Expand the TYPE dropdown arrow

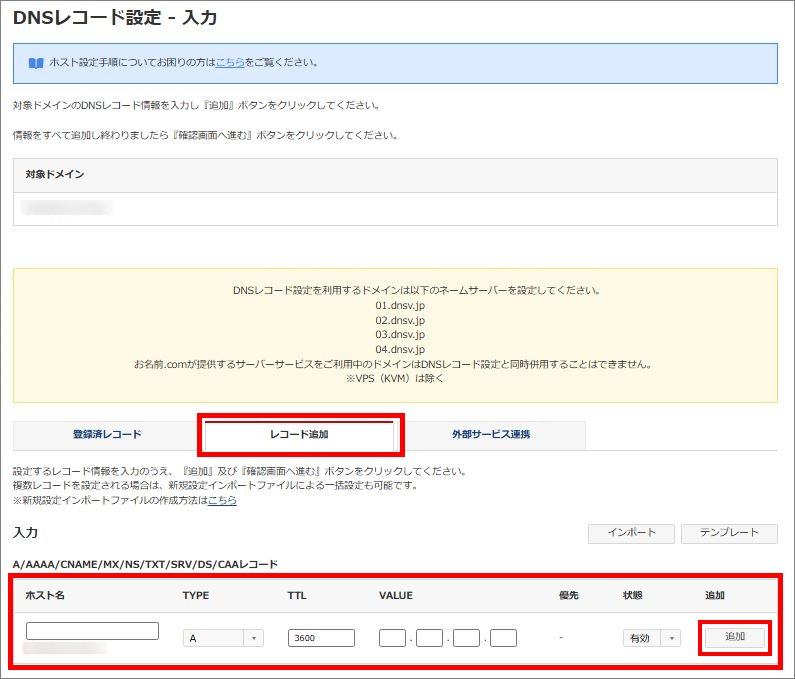[x=254, y=638]
